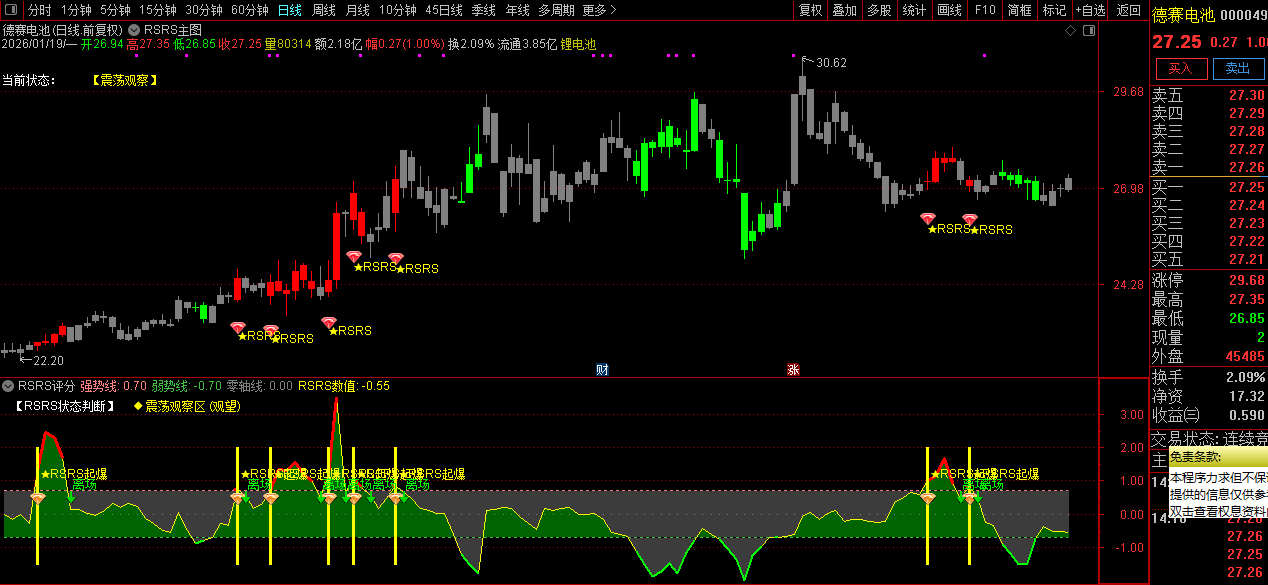1268x585 pixels.
Task: Click the 30.62 high price label
Action: (x=831, y=63)
